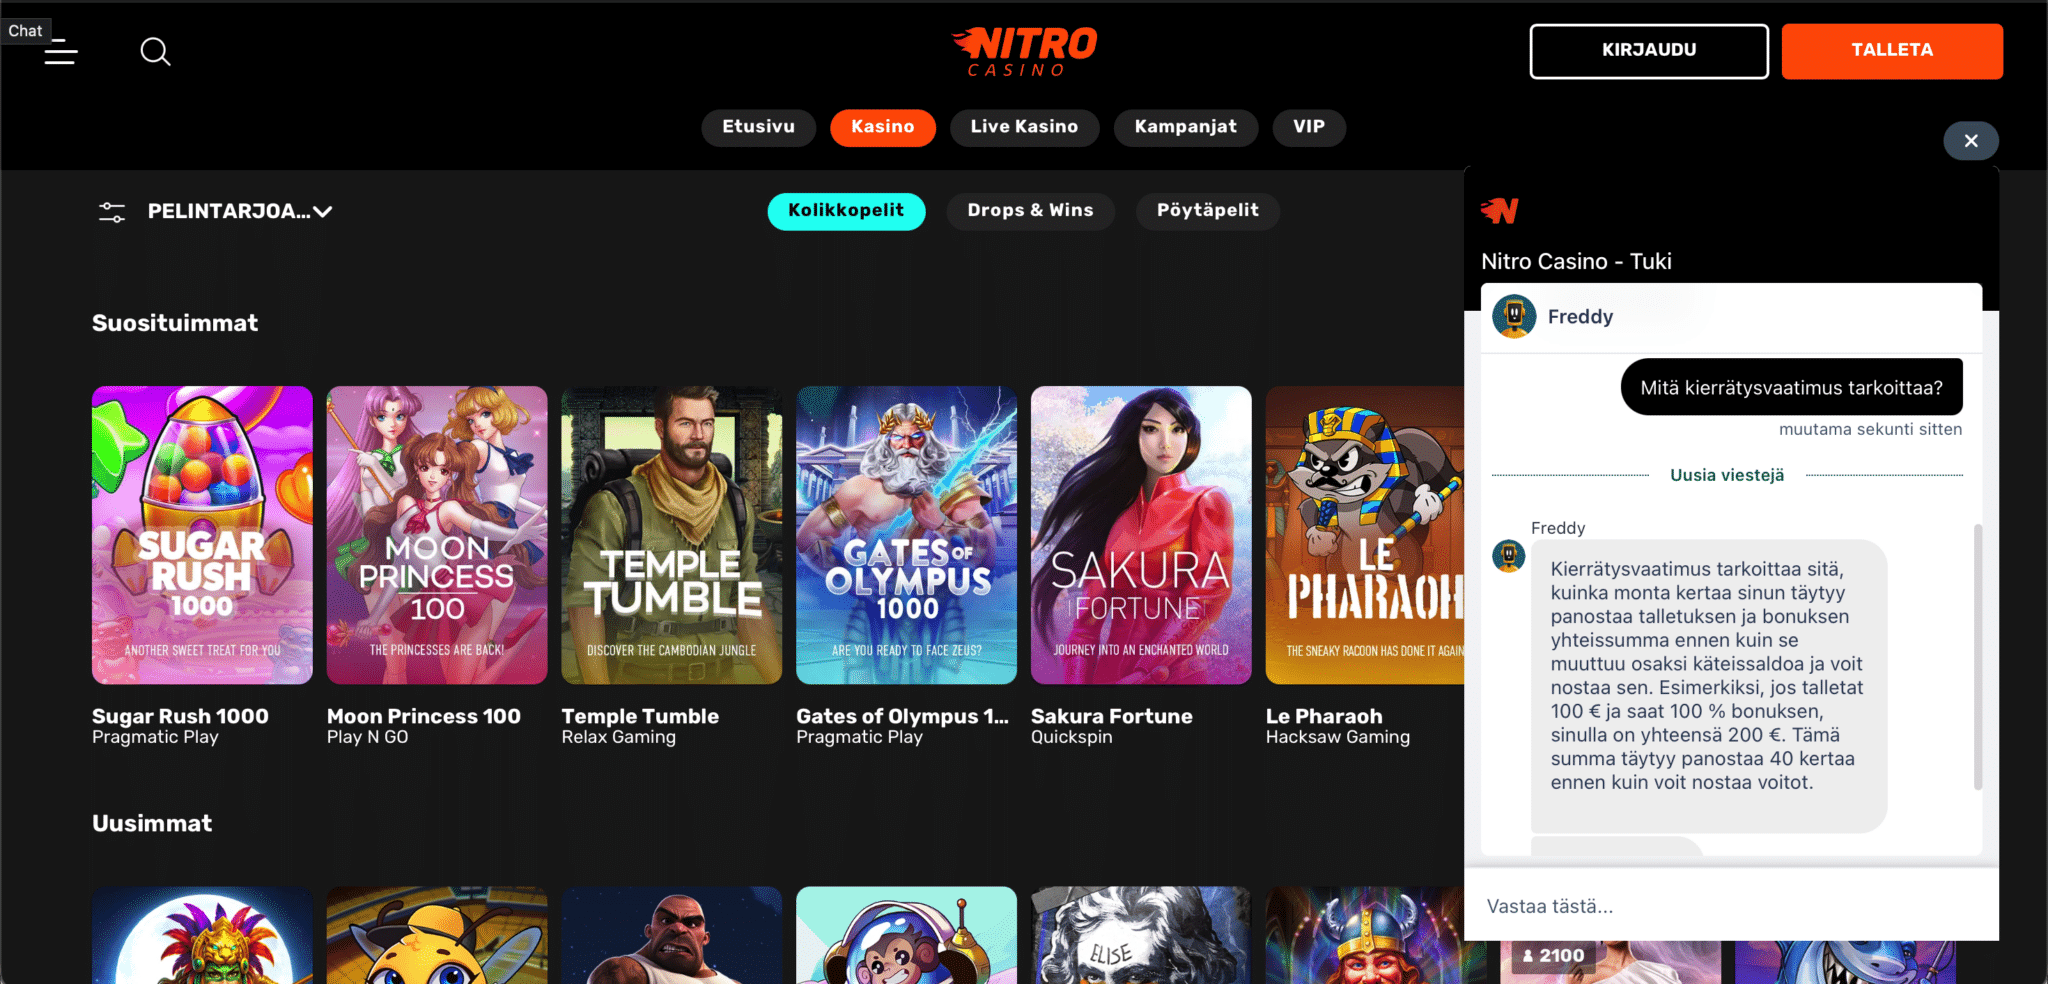Click the Play N GO provider text

(368, 737)
